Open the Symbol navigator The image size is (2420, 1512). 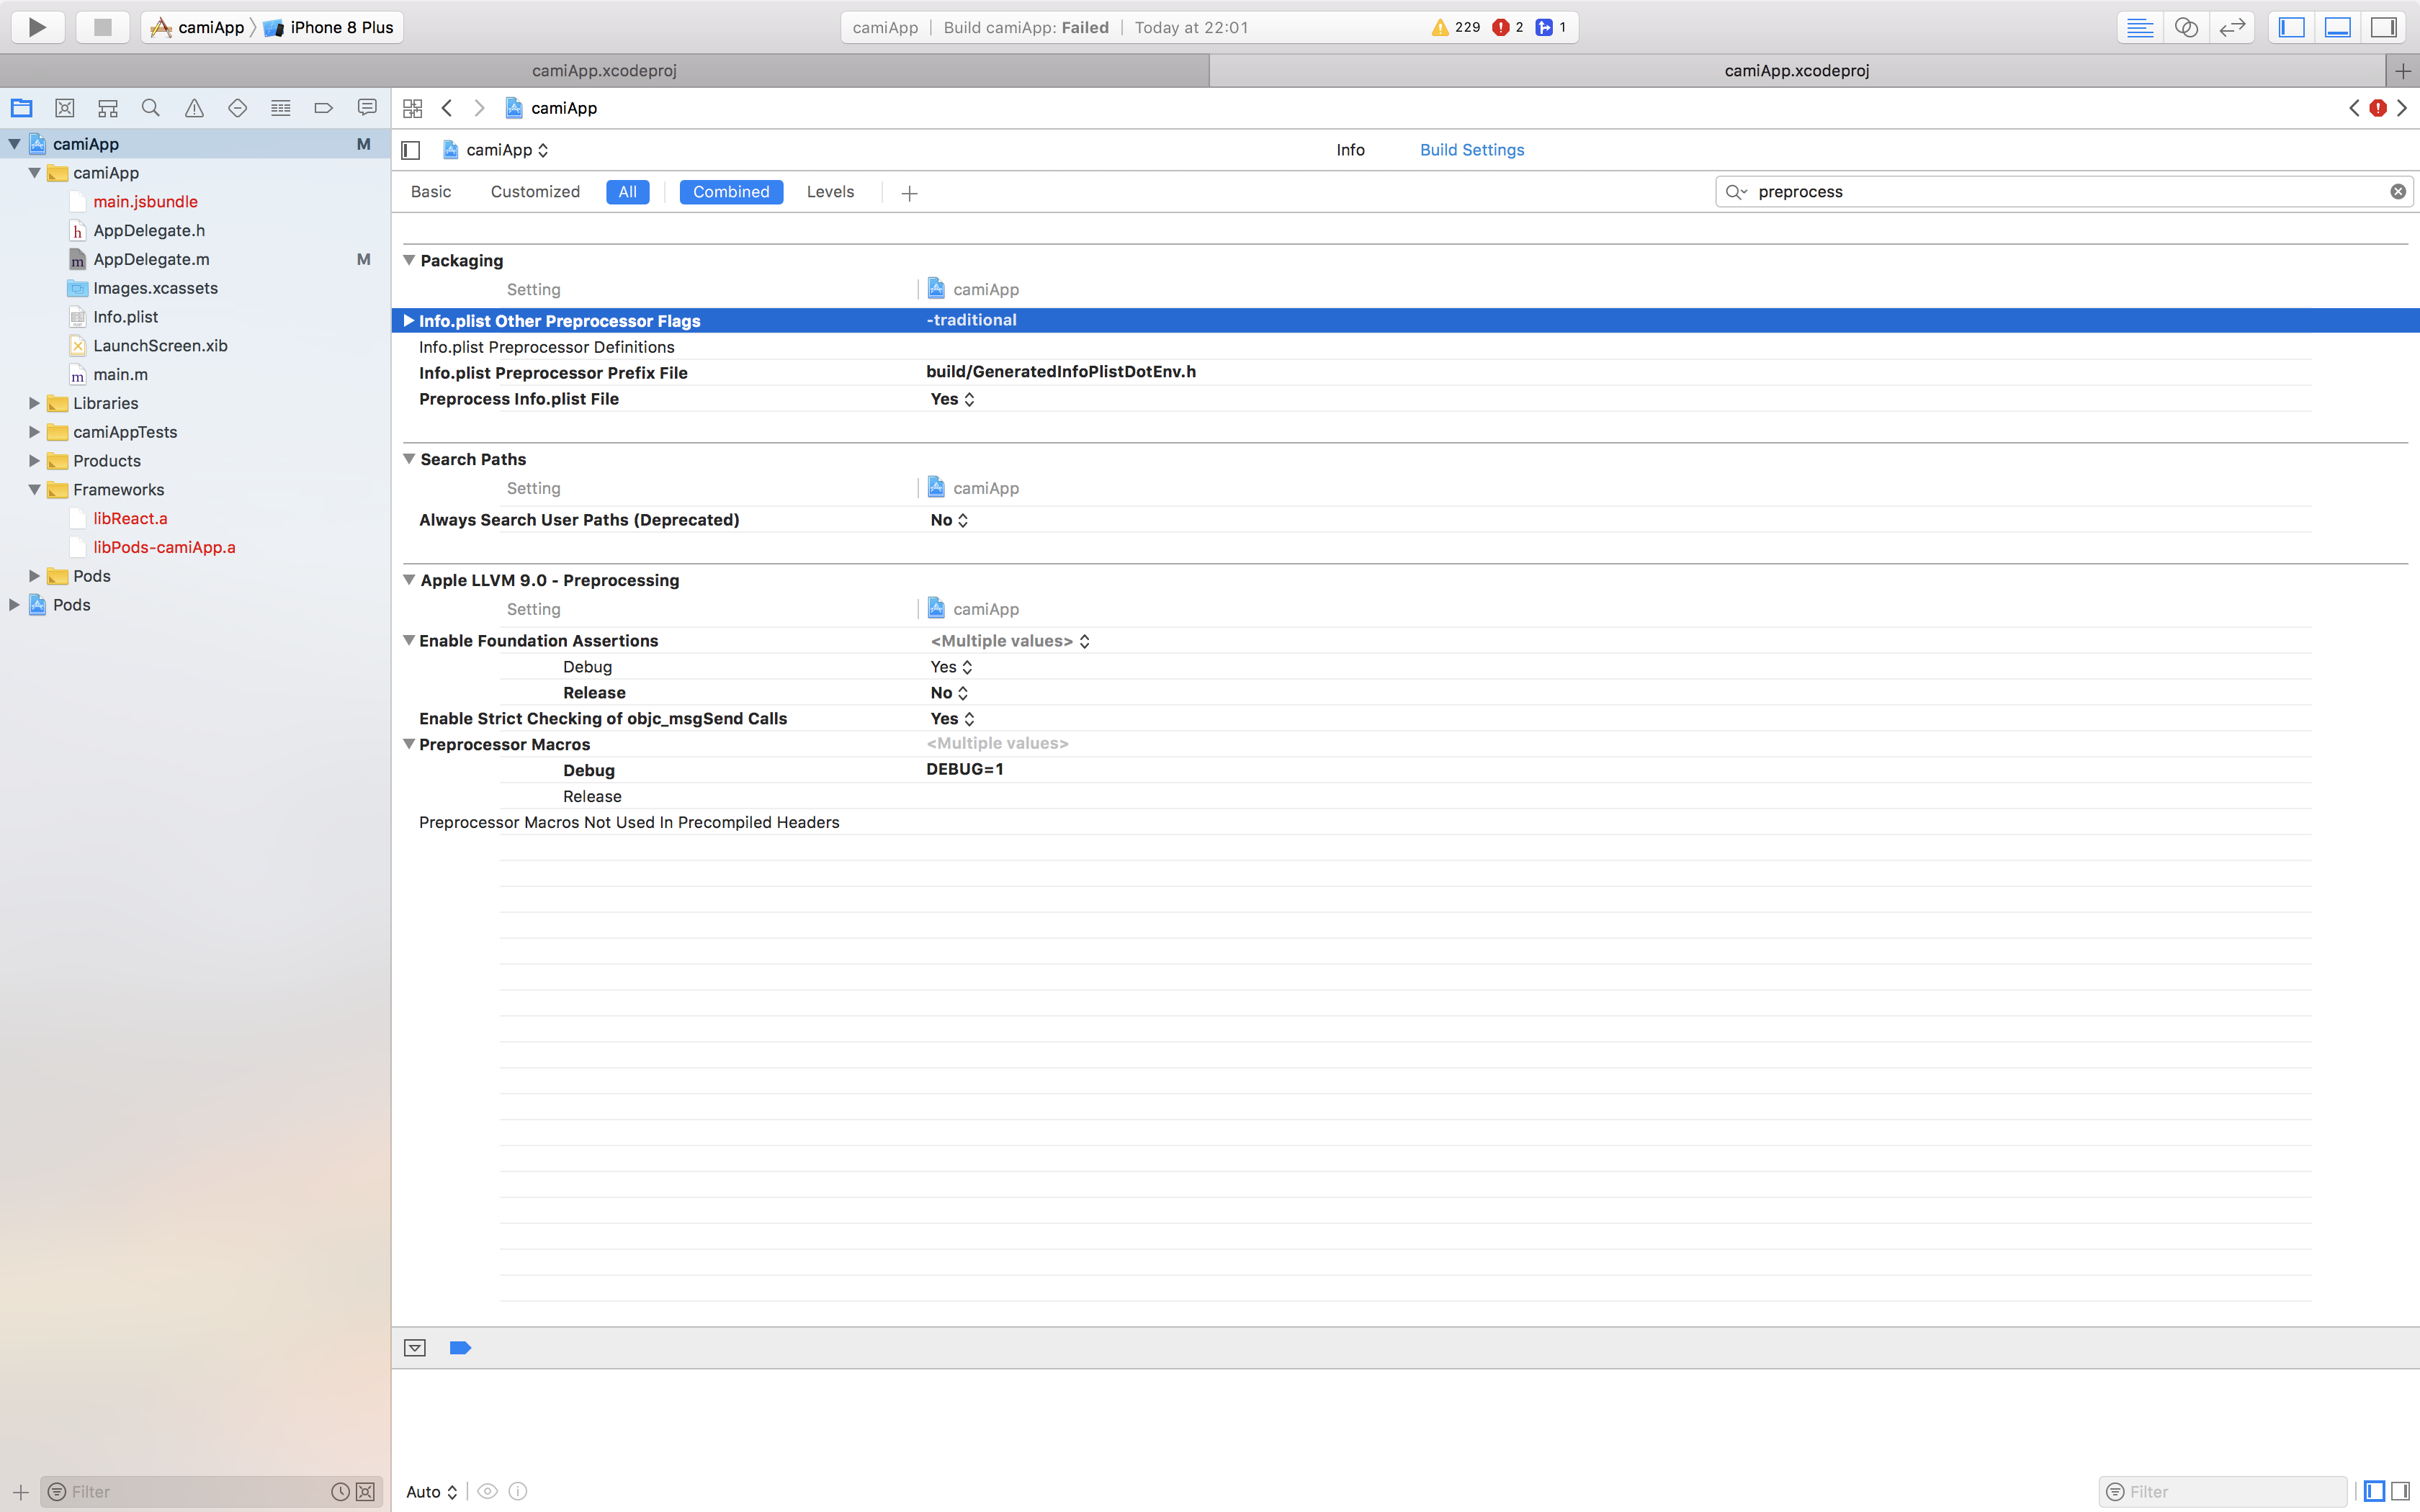[x=108, y=108]
